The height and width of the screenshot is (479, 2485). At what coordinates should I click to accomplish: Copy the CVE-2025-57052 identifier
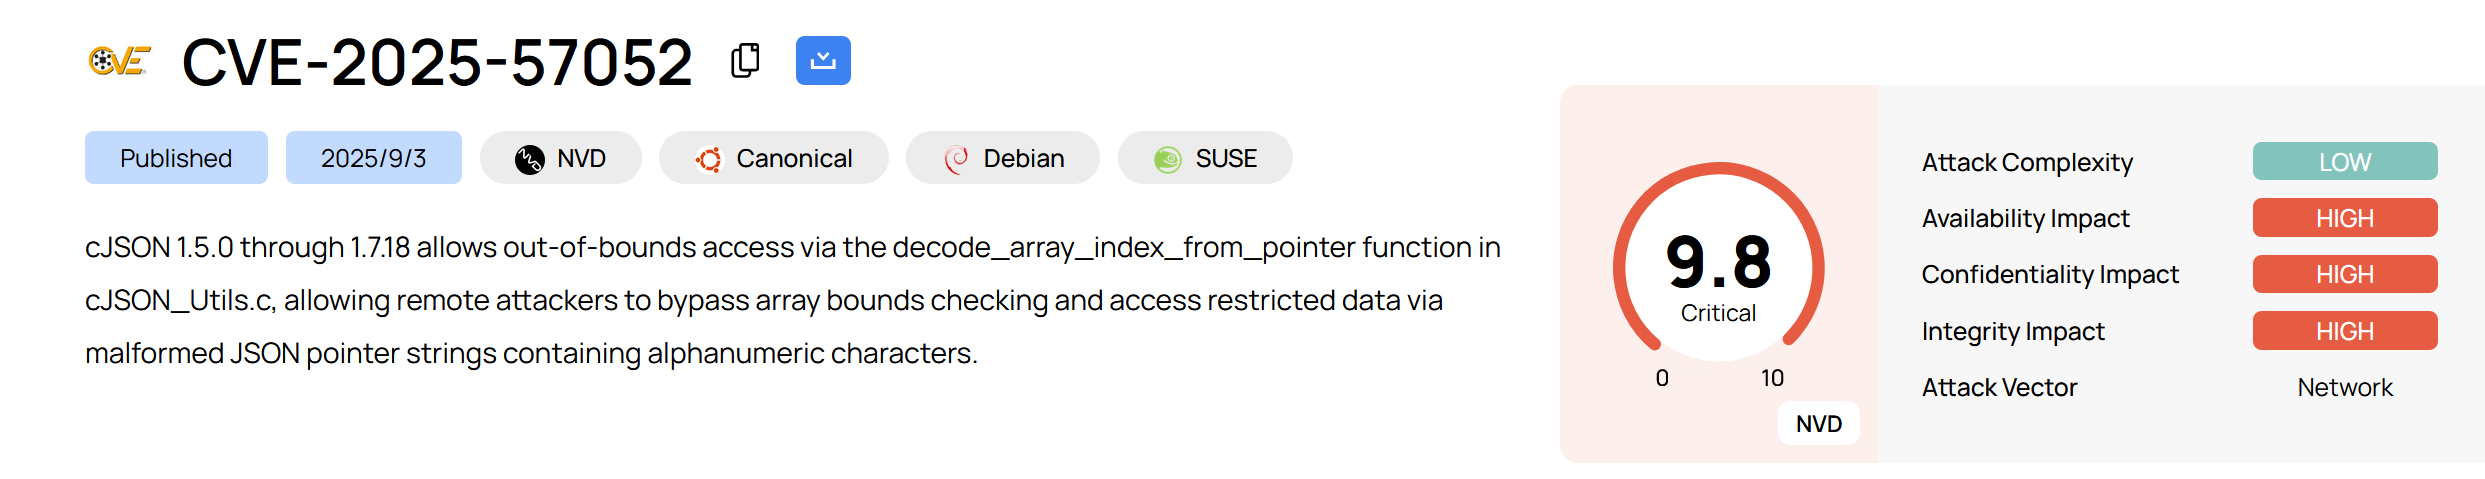click(745, 61)
